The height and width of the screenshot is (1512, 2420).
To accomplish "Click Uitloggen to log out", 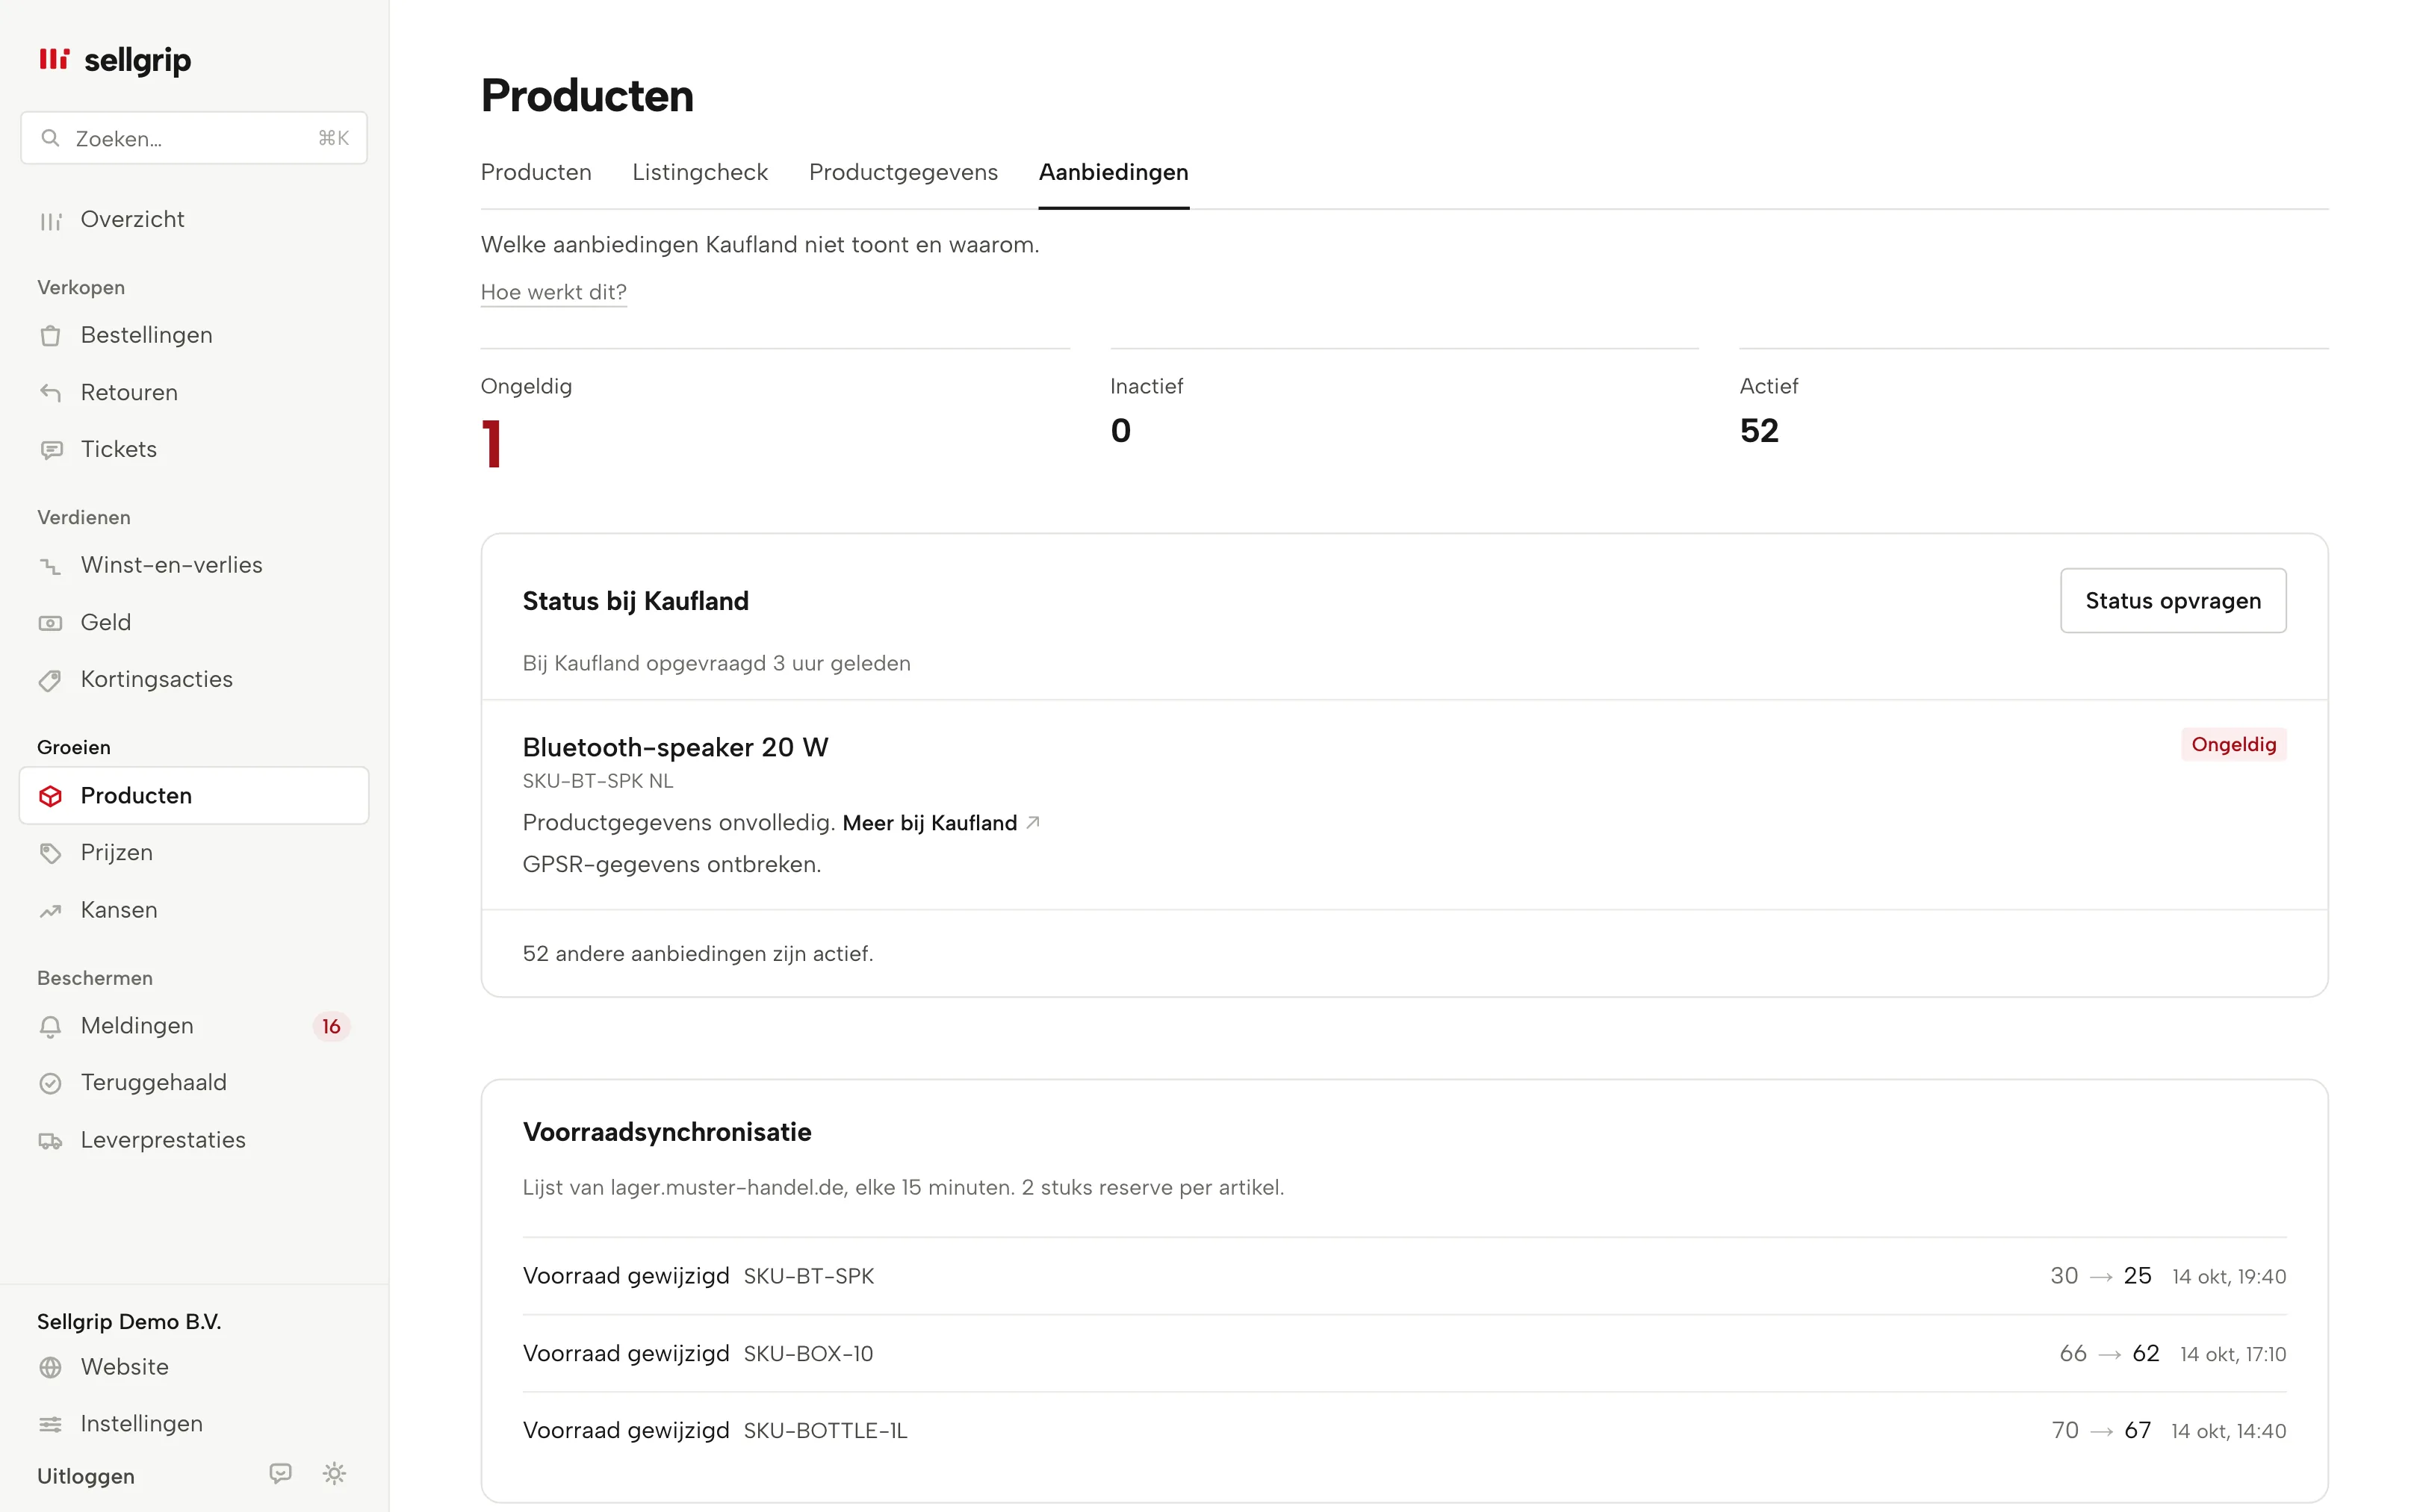I will (86, 1476).
